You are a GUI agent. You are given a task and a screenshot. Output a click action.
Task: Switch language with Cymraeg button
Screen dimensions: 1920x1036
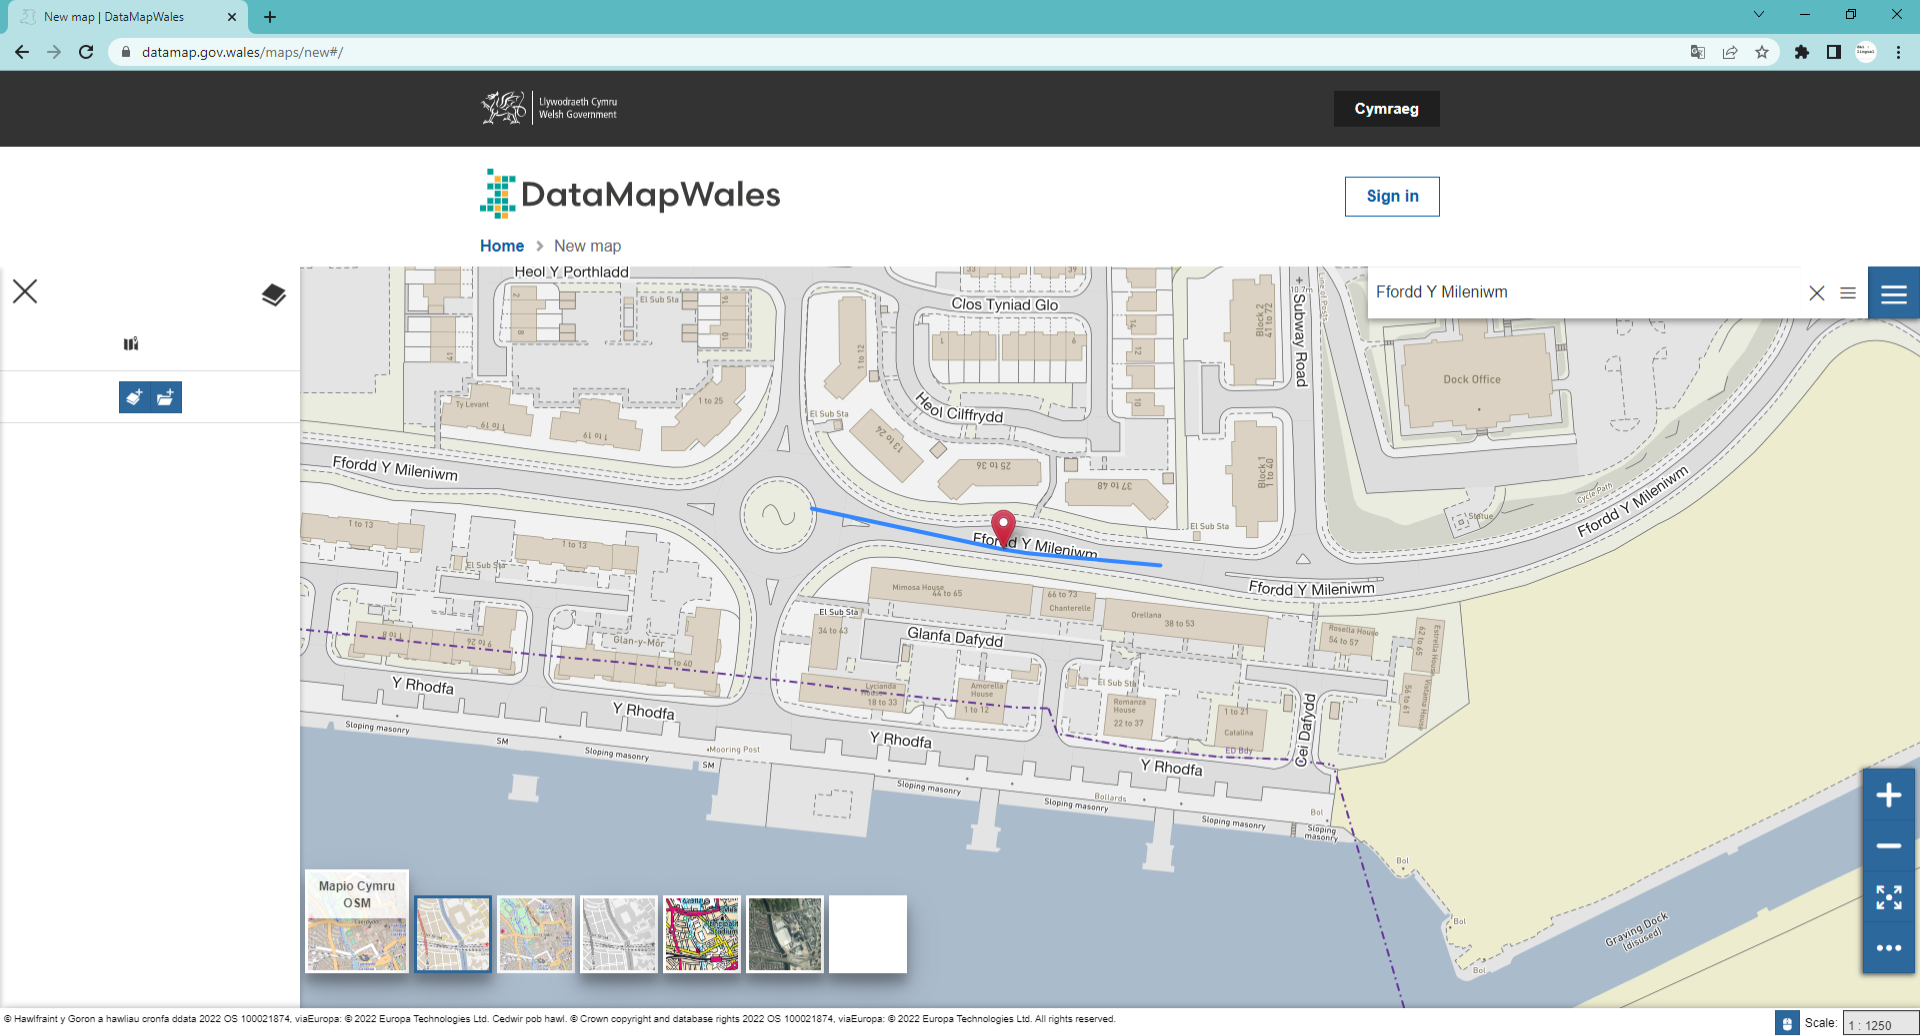point(1386,109)
